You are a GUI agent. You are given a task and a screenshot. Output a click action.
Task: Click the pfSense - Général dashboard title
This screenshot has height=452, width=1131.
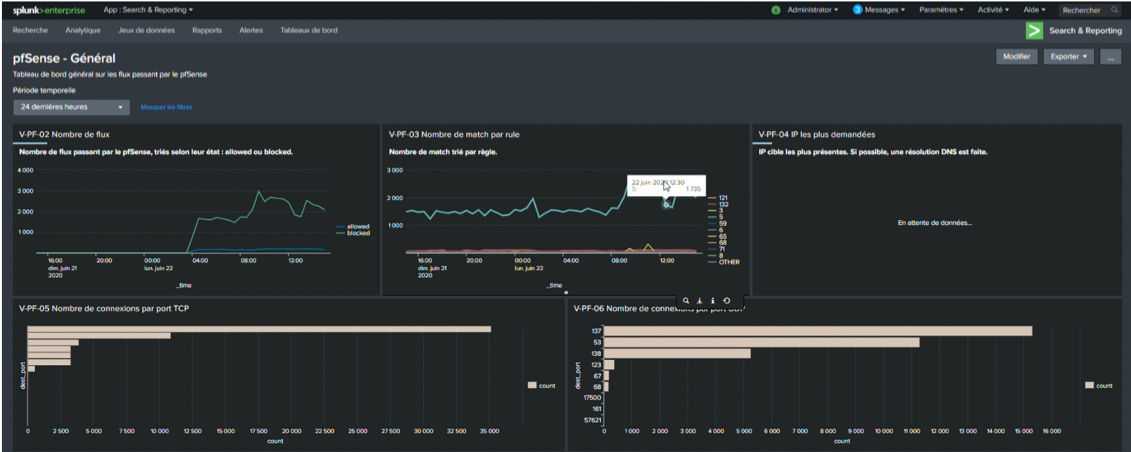(64, 58)
